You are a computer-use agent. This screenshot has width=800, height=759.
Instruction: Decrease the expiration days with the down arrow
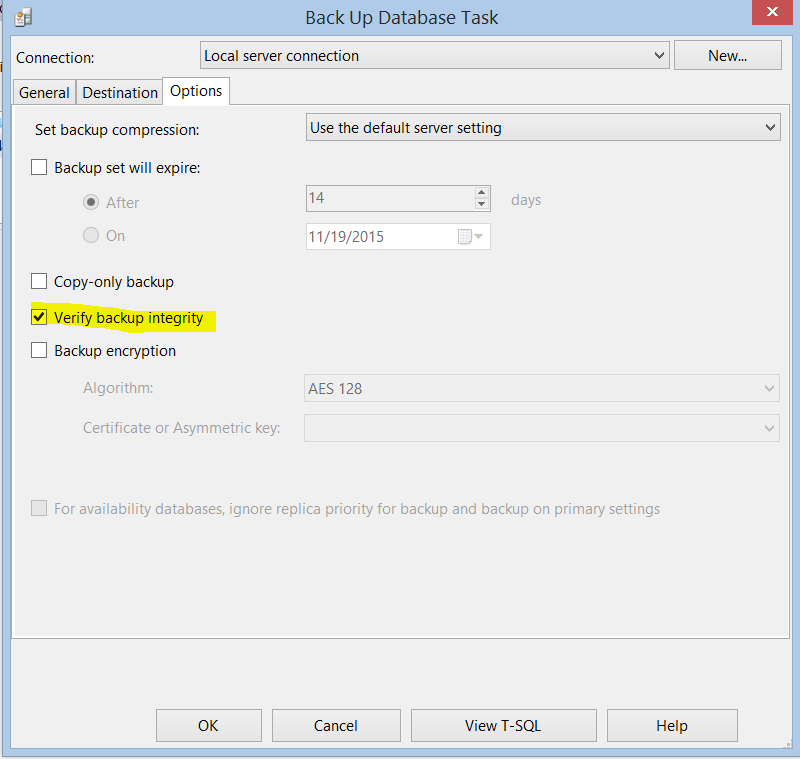[x=482, y=205]
